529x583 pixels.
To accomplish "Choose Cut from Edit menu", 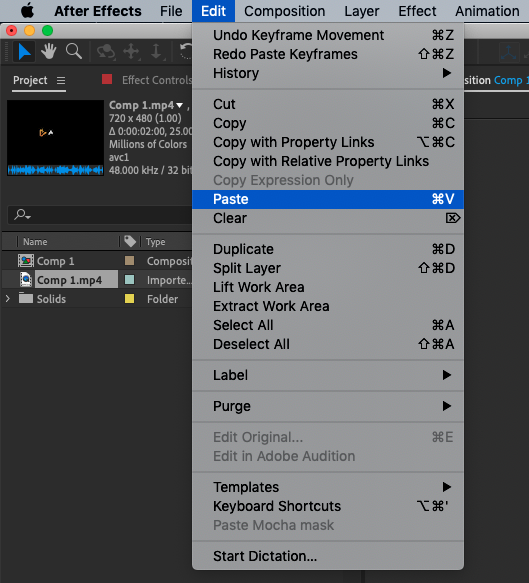I will [x=328, y=104].
